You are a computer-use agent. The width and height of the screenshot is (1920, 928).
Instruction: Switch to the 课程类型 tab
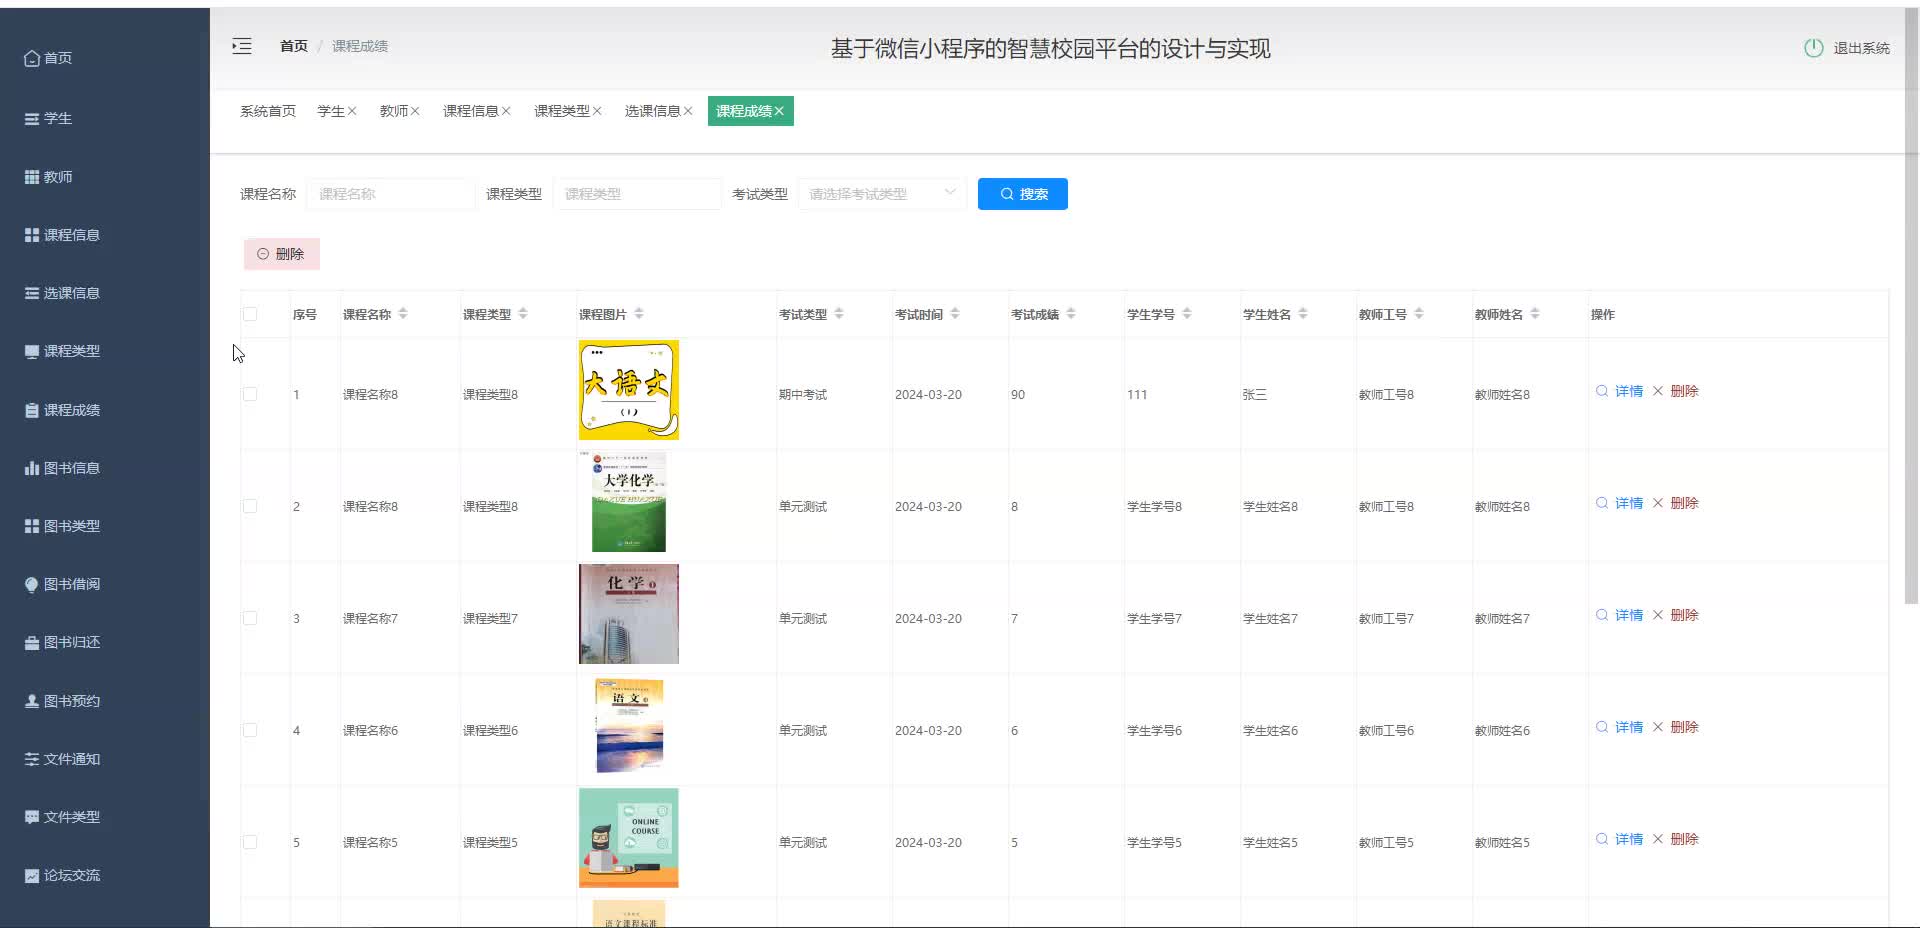tap(562, 111)
